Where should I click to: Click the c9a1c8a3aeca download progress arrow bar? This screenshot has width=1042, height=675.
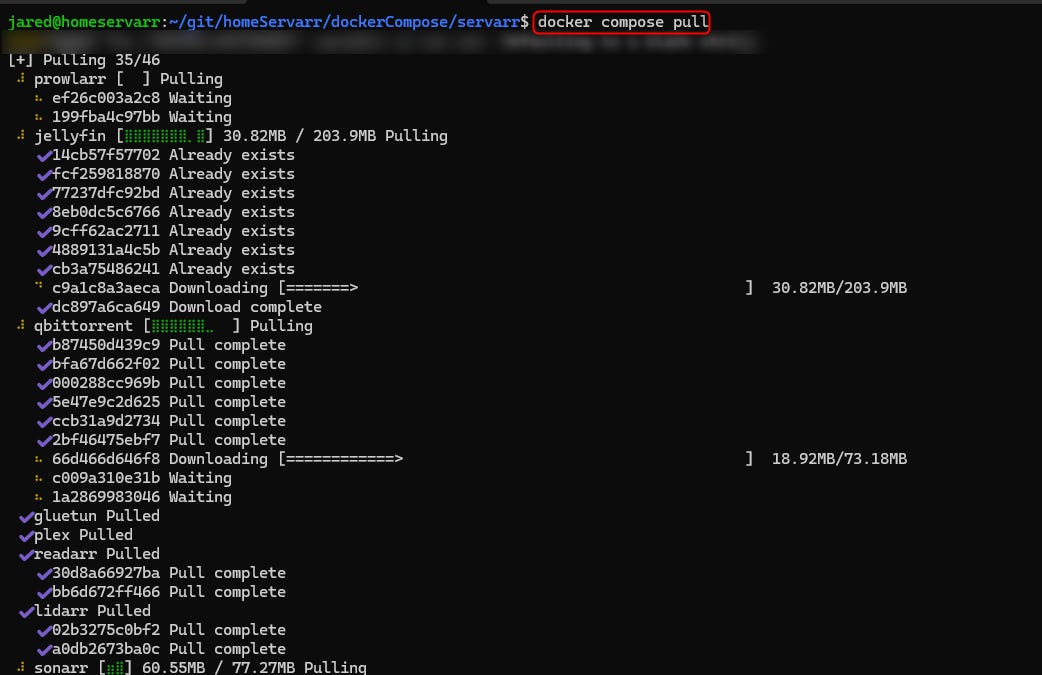pyautogui.click(x=516, y=288)
